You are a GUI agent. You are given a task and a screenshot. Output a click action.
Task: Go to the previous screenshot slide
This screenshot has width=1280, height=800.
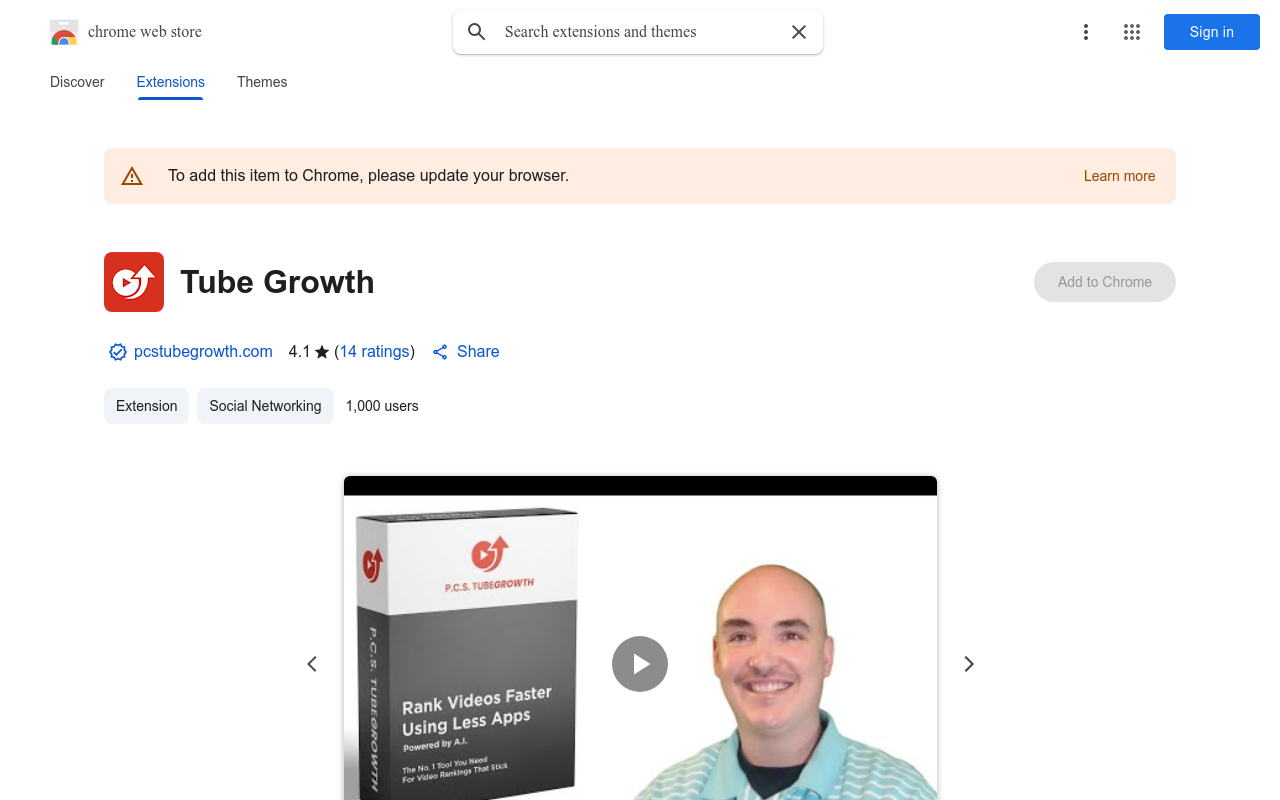[312, 664]
